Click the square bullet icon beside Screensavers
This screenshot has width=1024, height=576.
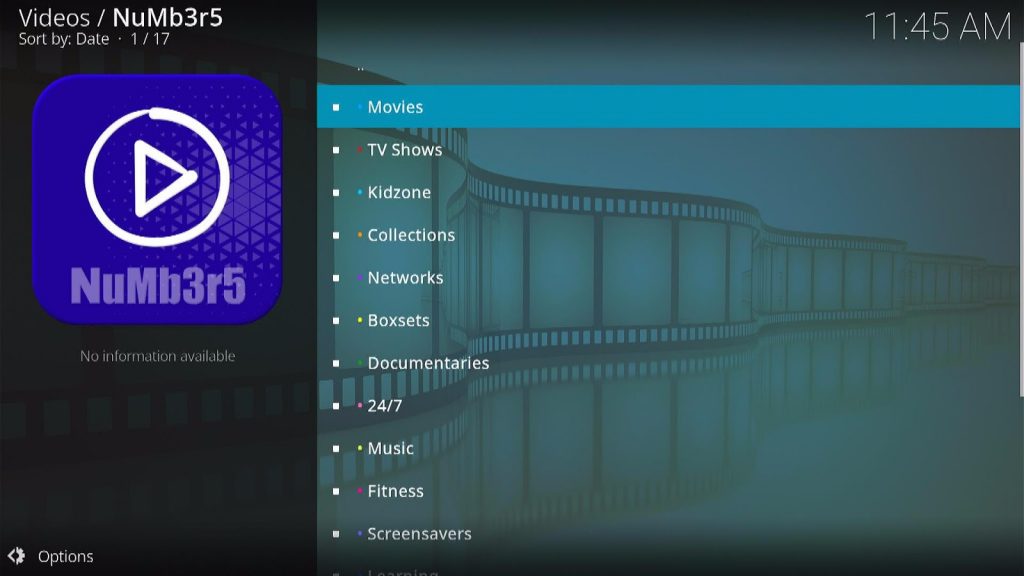pyautogui.click(x=336, y=534)
